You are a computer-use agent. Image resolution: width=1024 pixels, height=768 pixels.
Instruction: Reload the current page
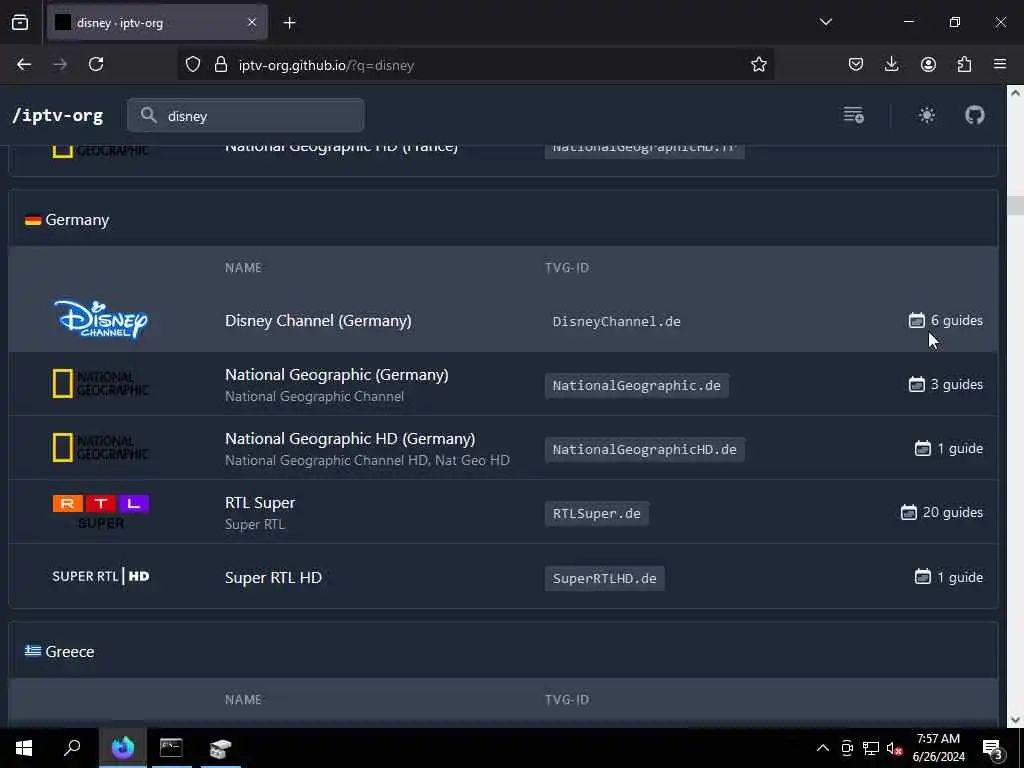click(x=96, y=65)
